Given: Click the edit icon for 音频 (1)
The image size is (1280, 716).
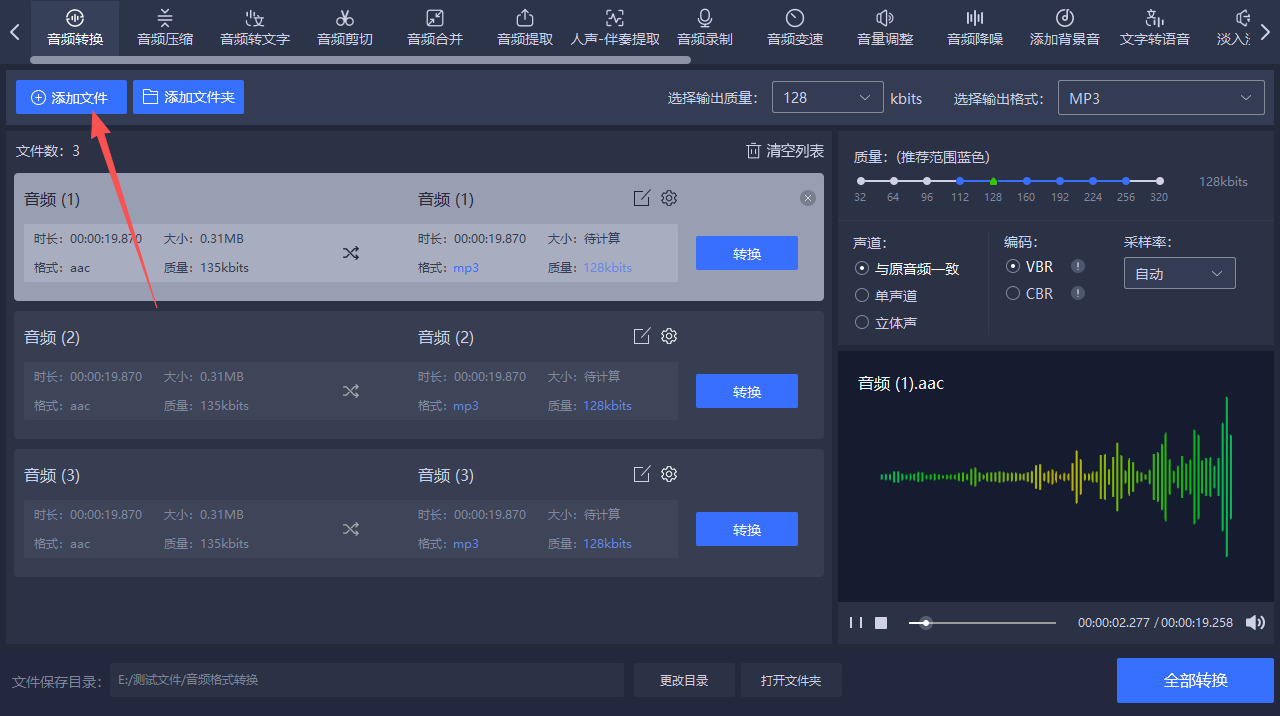Looking at the screenshot, I should coord(642,198).
